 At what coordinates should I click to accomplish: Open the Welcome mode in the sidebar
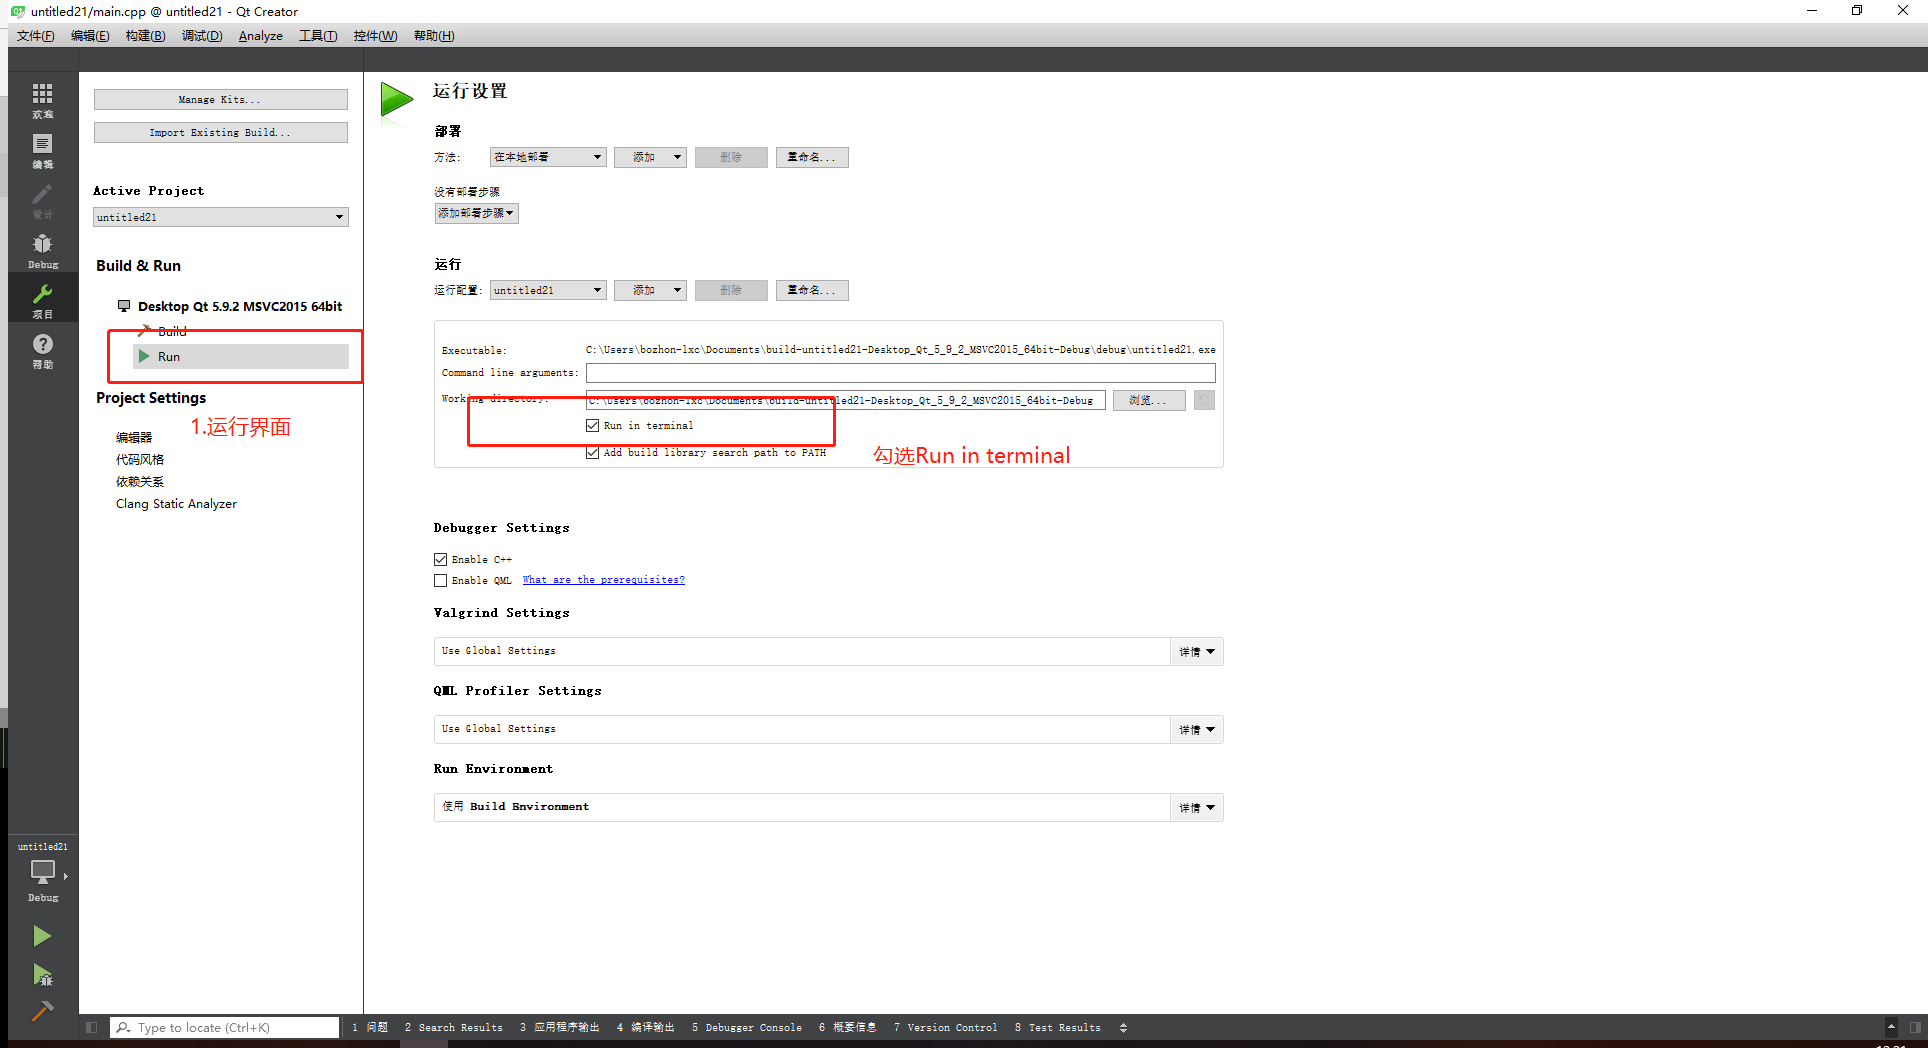[x=42, y=97]
